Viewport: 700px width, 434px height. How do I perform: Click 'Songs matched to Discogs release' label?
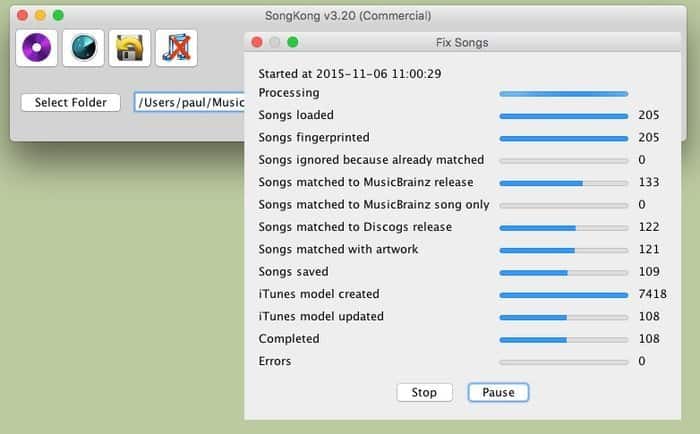(x=355, y=227)
